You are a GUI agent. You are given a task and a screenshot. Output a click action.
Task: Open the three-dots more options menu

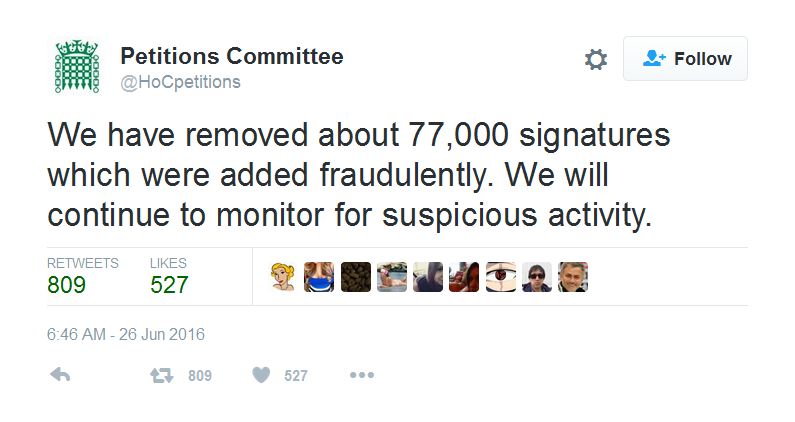click(x=361, y=375)
